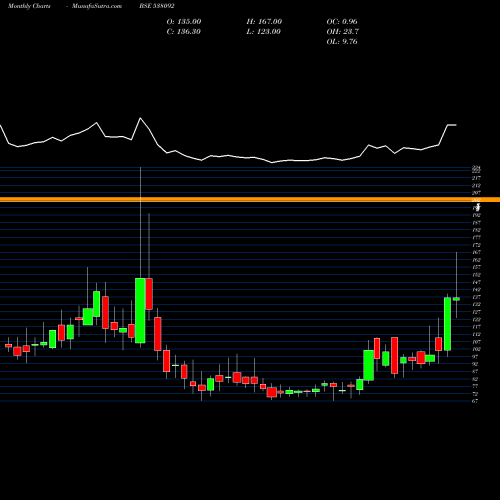Viewport: 500px width, 500px height.
Task: Click the 'OL: 9.76' reading
Action: tap(342, 41)
